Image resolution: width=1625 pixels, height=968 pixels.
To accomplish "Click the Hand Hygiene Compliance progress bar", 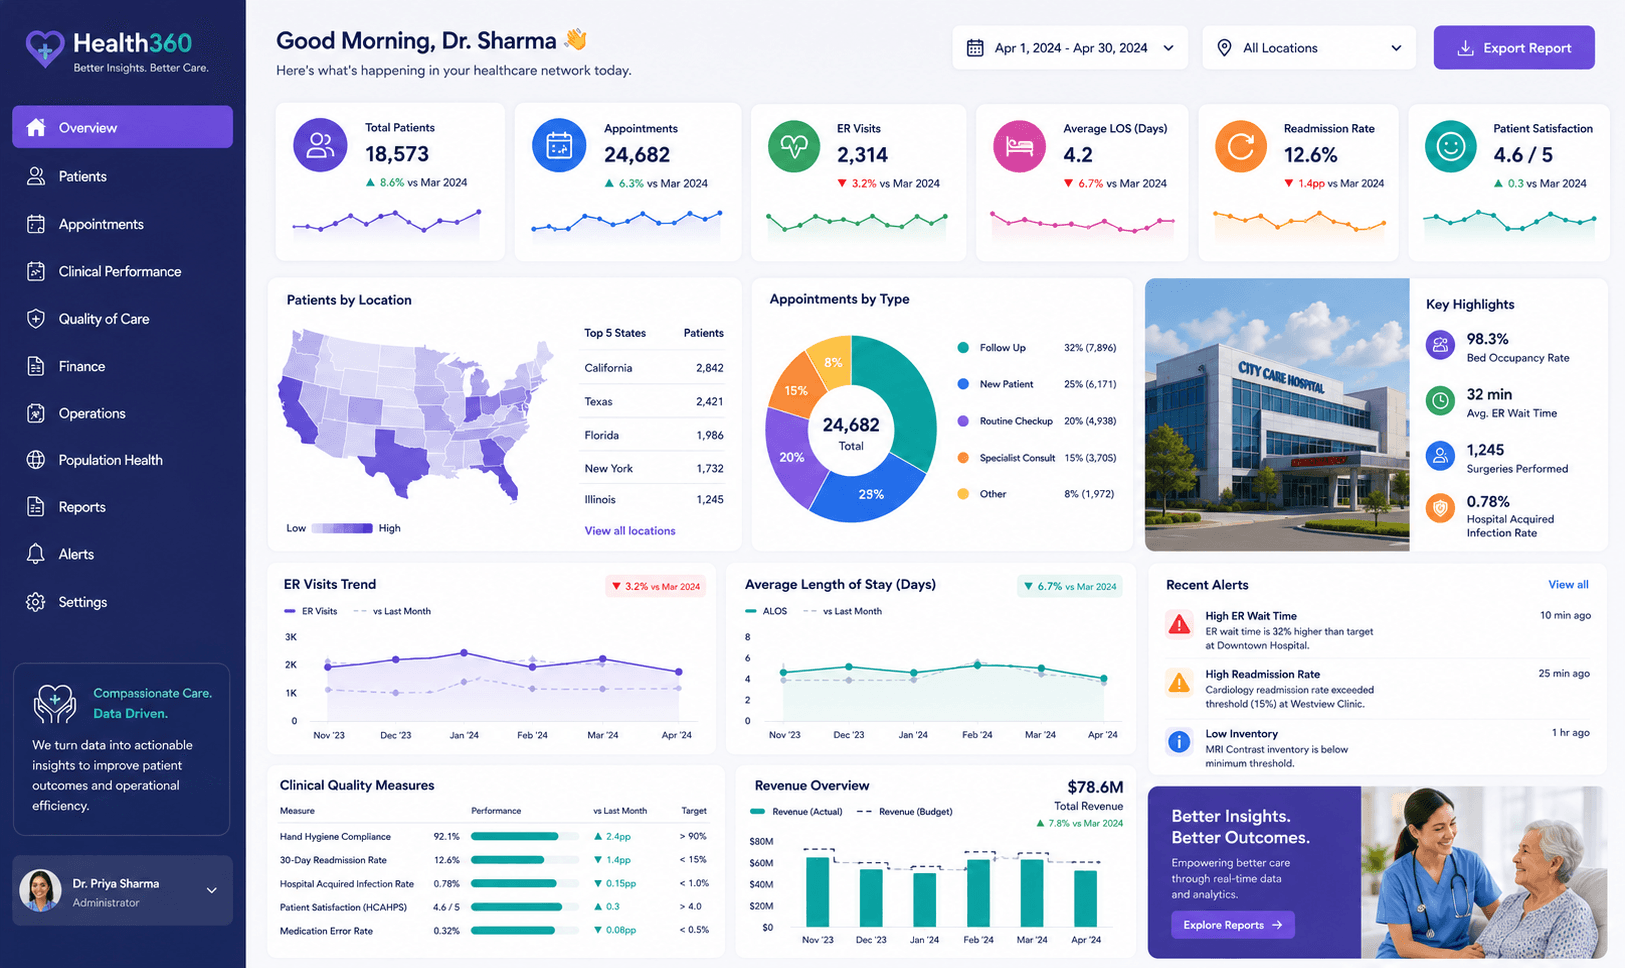I will click(524, 836).
